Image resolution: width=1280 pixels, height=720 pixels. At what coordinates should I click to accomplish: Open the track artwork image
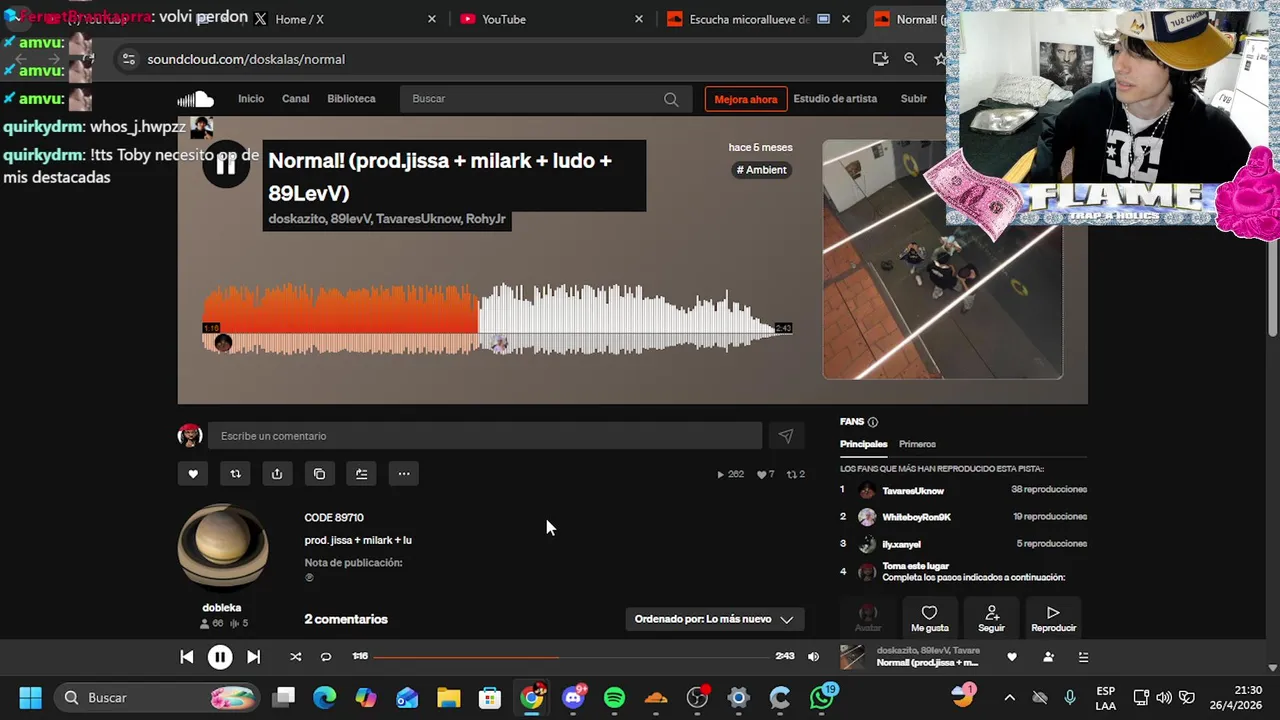[x=943, y=259]
